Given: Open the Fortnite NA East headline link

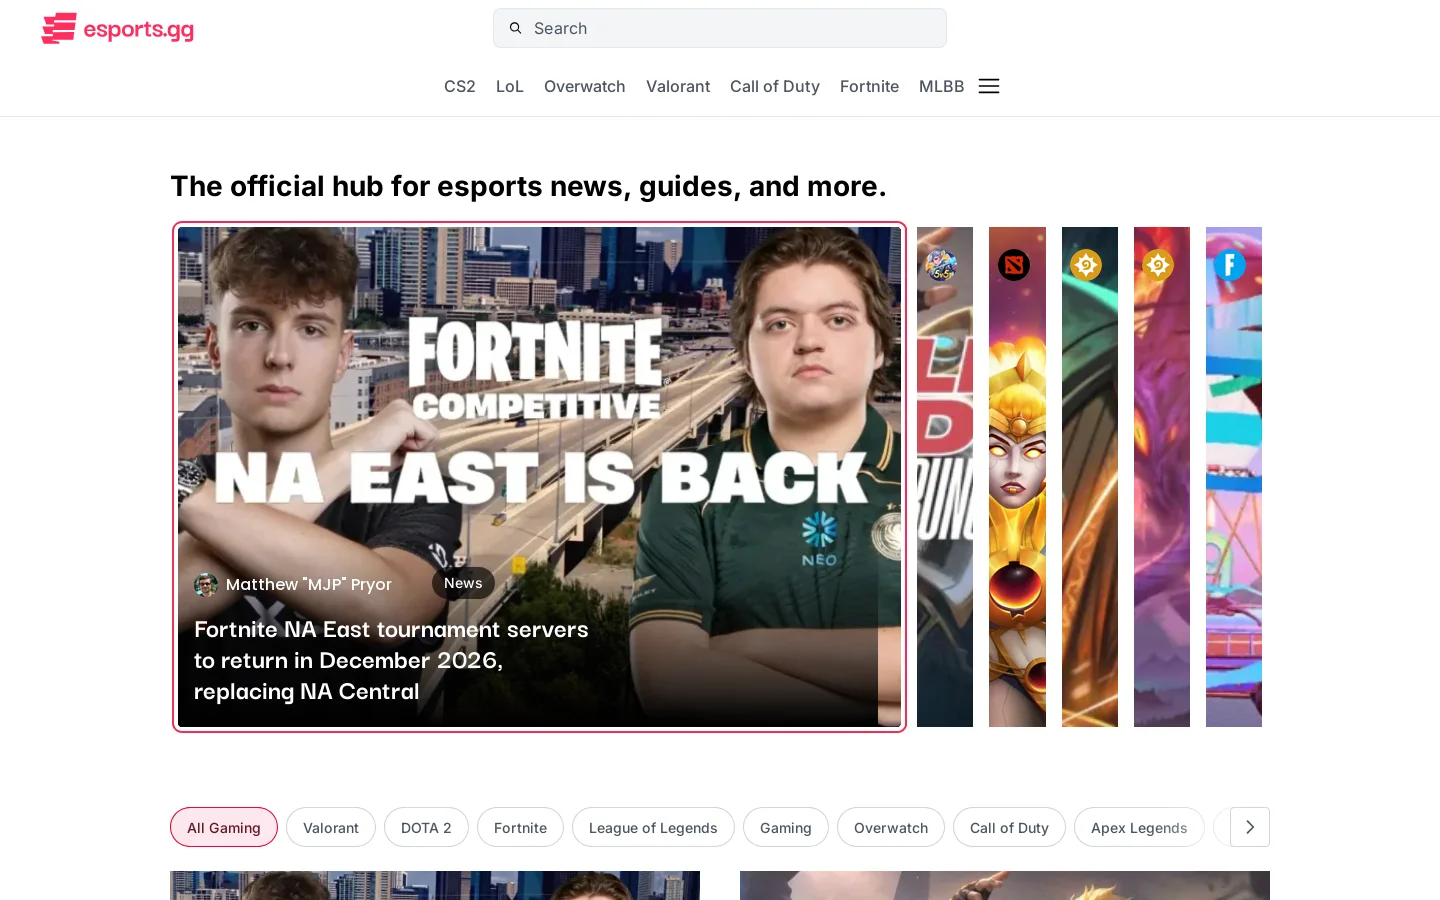Looking at the screenshot, I should coord(392,660).
